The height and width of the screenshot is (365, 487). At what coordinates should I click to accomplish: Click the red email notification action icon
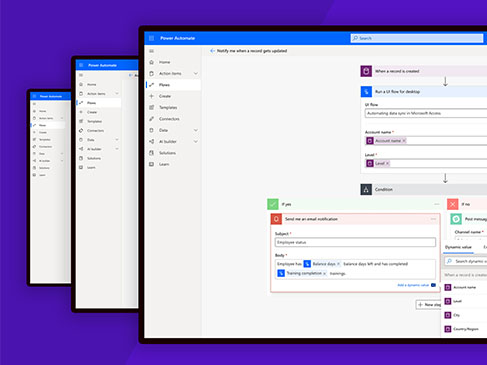pos(276,219)
